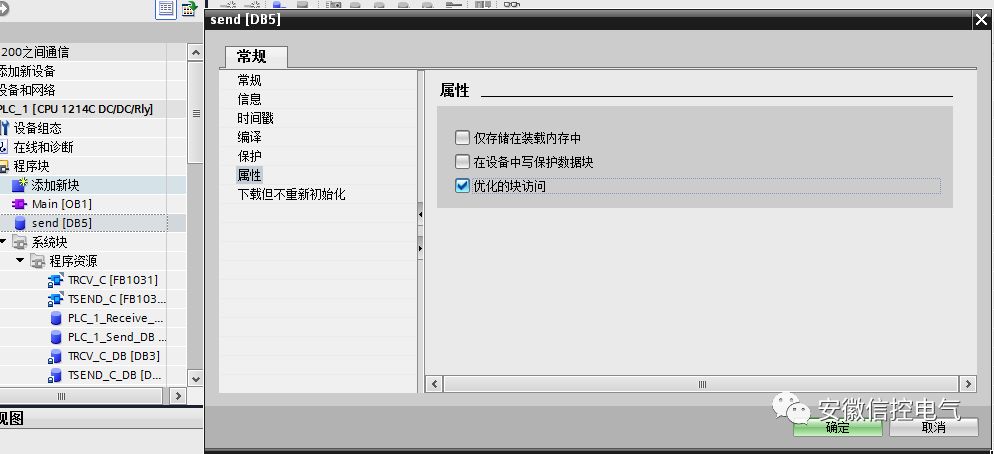Click the upper collapse arrow on the splitter
The height and width of the screenshot is (454, 994).
click(420, 215)
